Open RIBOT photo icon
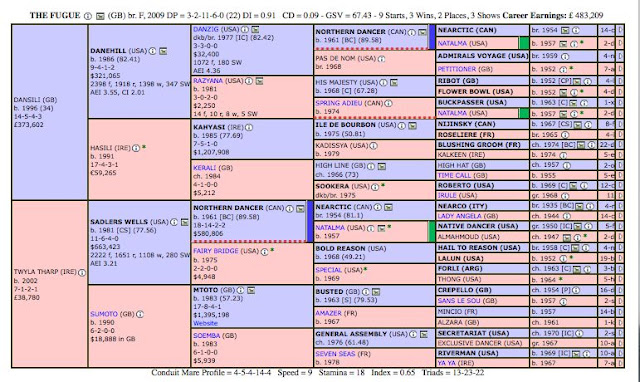 pyautogui.click(x=577, y=81)
